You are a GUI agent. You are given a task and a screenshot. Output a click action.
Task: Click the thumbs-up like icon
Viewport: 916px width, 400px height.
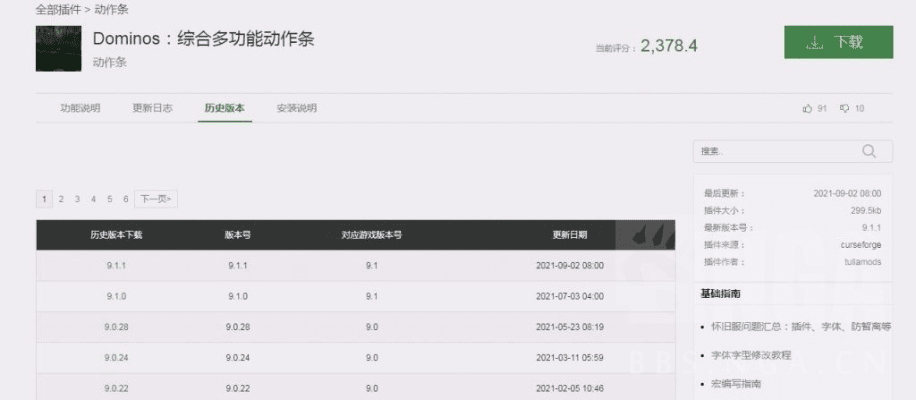click(x=807, y=108)
